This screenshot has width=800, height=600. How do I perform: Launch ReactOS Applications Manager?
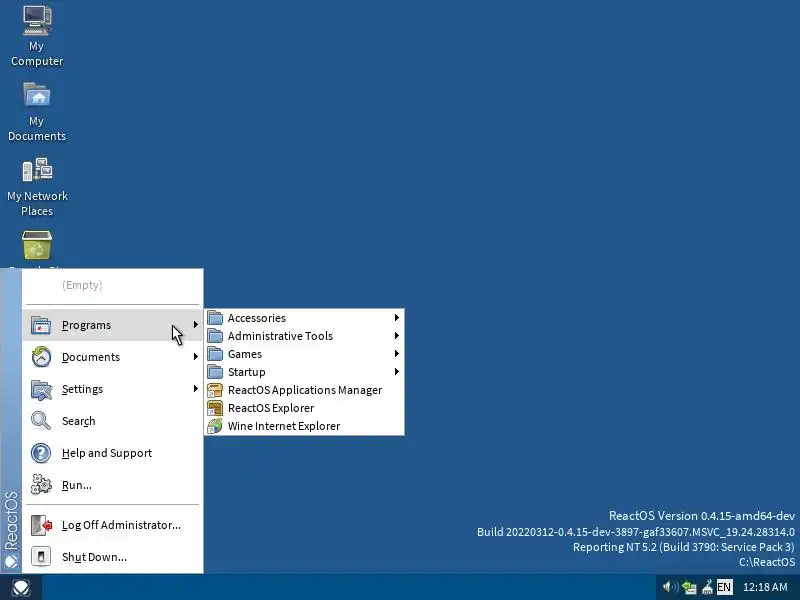coord(305,390)
